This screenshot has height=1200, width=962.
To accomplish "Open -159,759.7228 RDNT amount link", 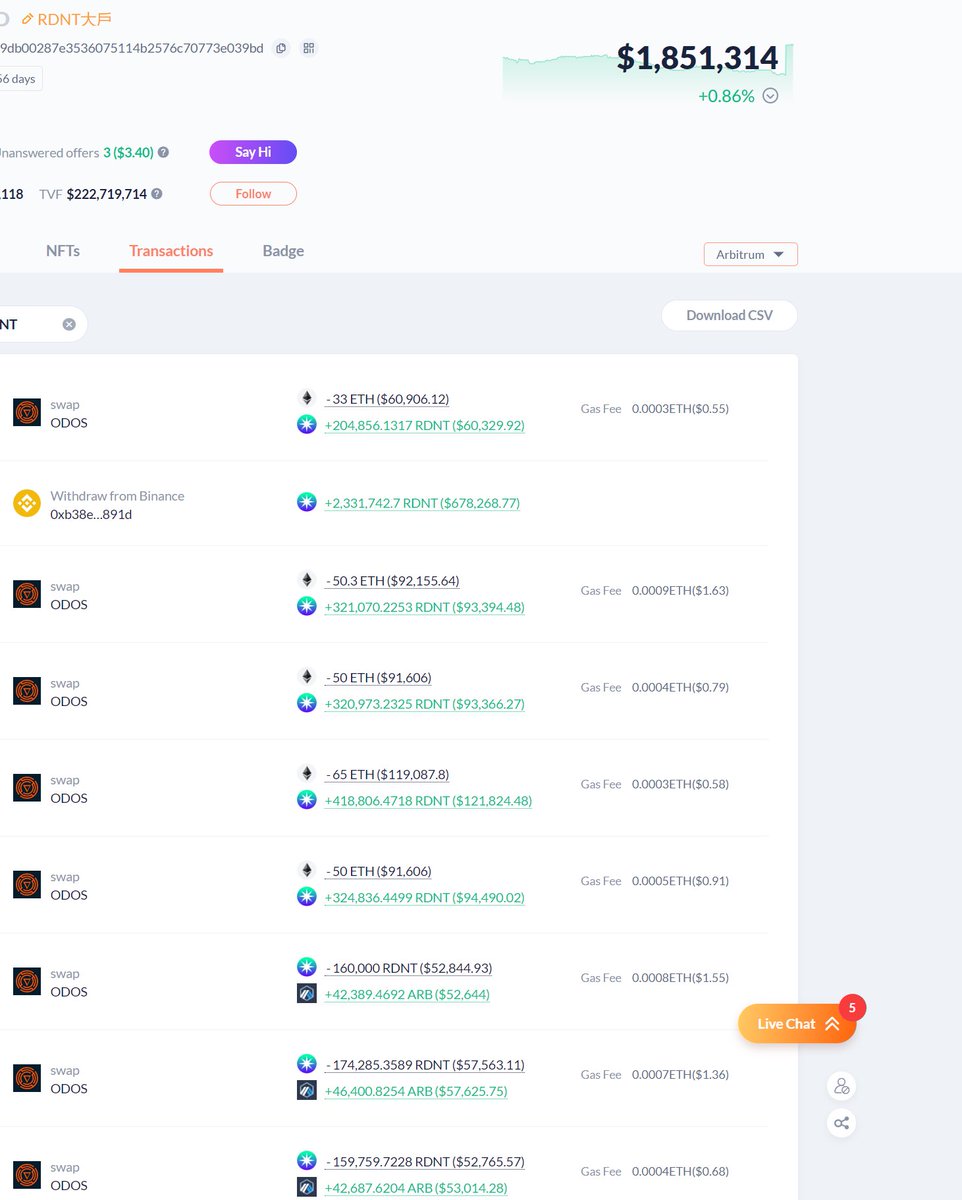I will tap(425, 1162).
